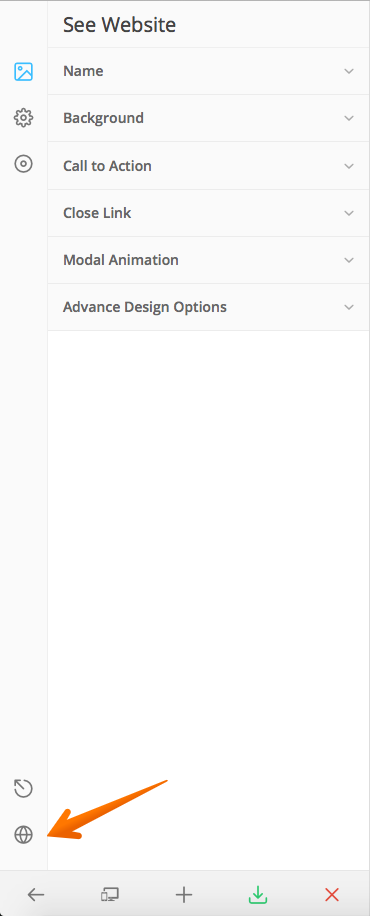Viewport: 370px width, 916px height.
Task: Click the plus add icon
Action: (184, 894)
